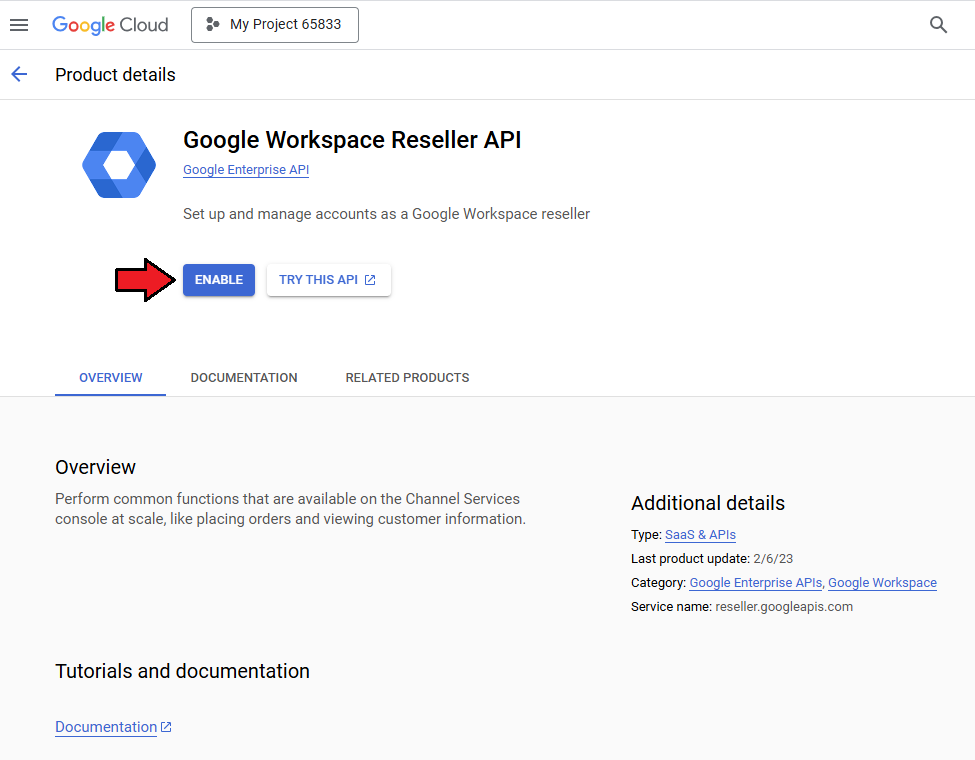Open the hamburger navigation menu
The width and height of the screenshot is (975, 760).
click(x=19, y=25)
